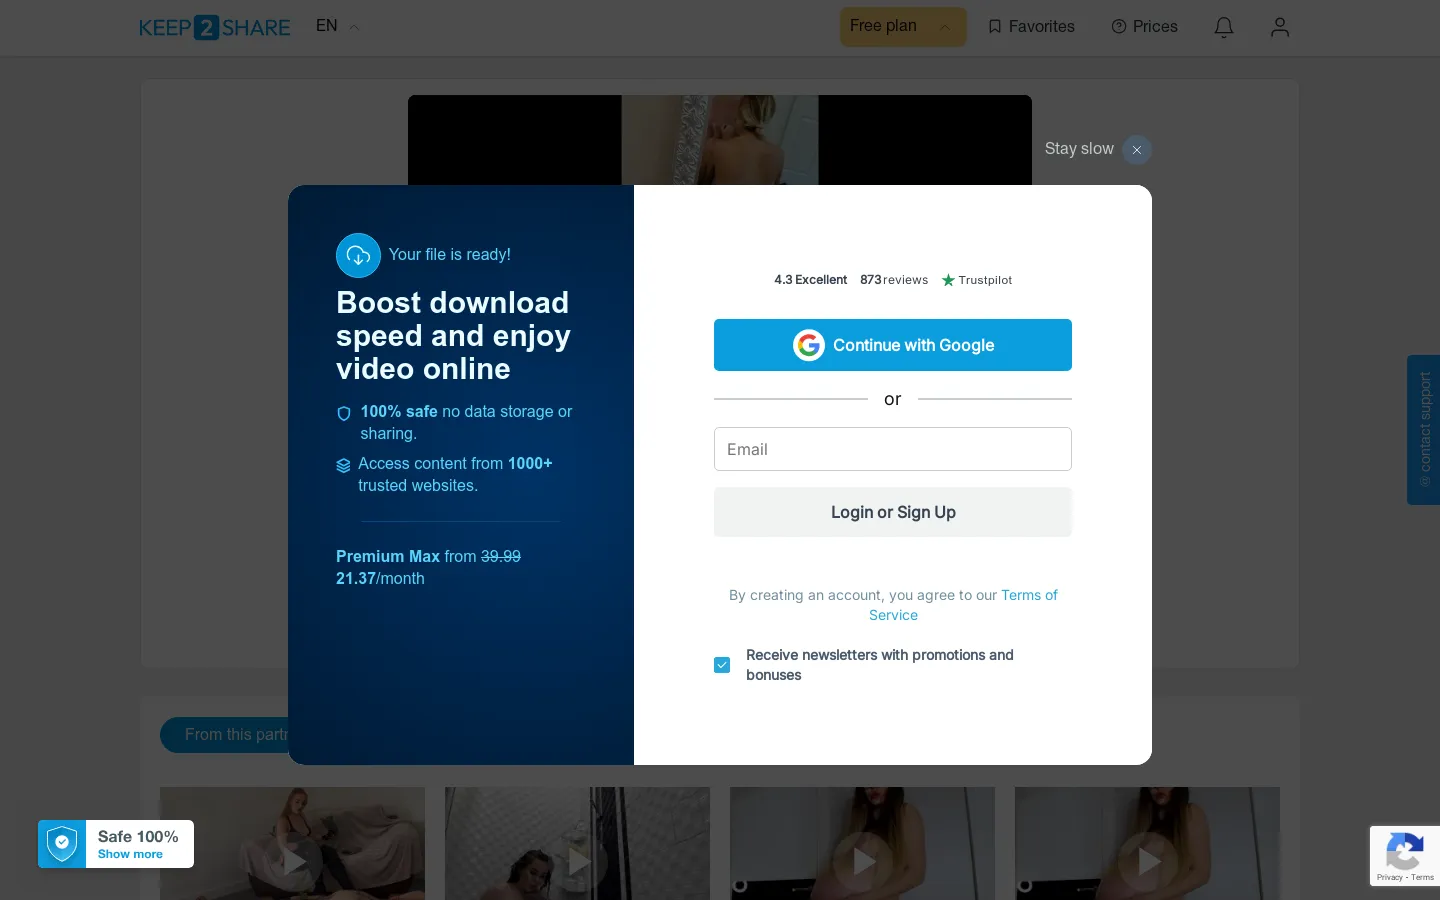Image resolution: width=1440 pixels, height=900 pixels.
Task: Click the layers icon beside Access content
Action: 343,465
